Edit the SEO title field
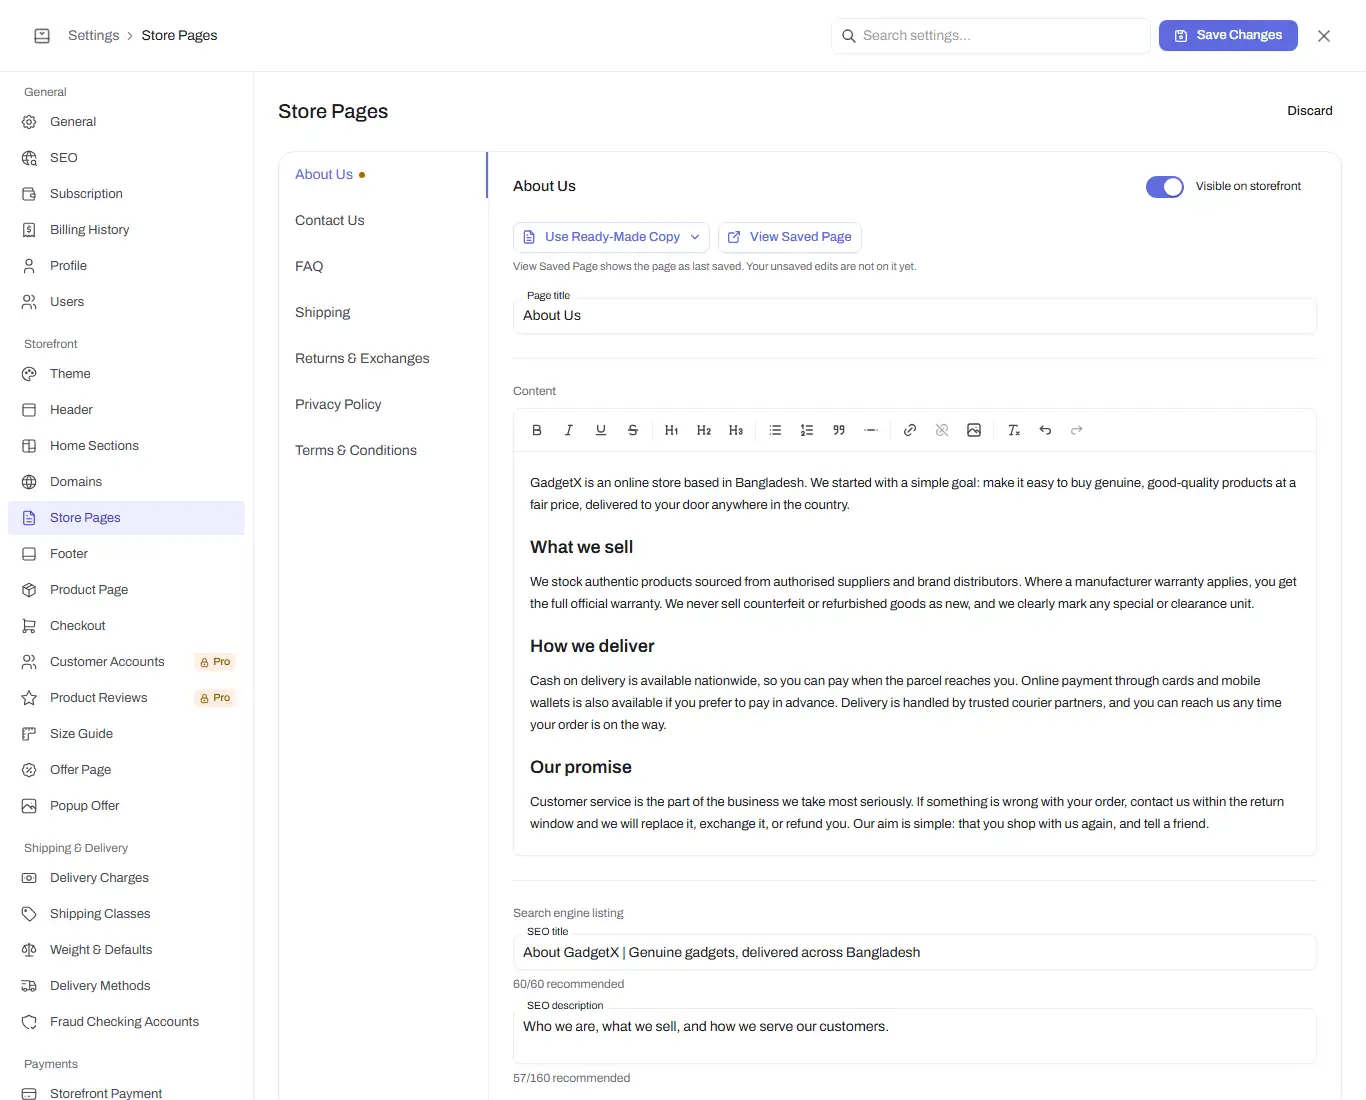Viewport: 1366px width, 1100px height. coord(914,953)
